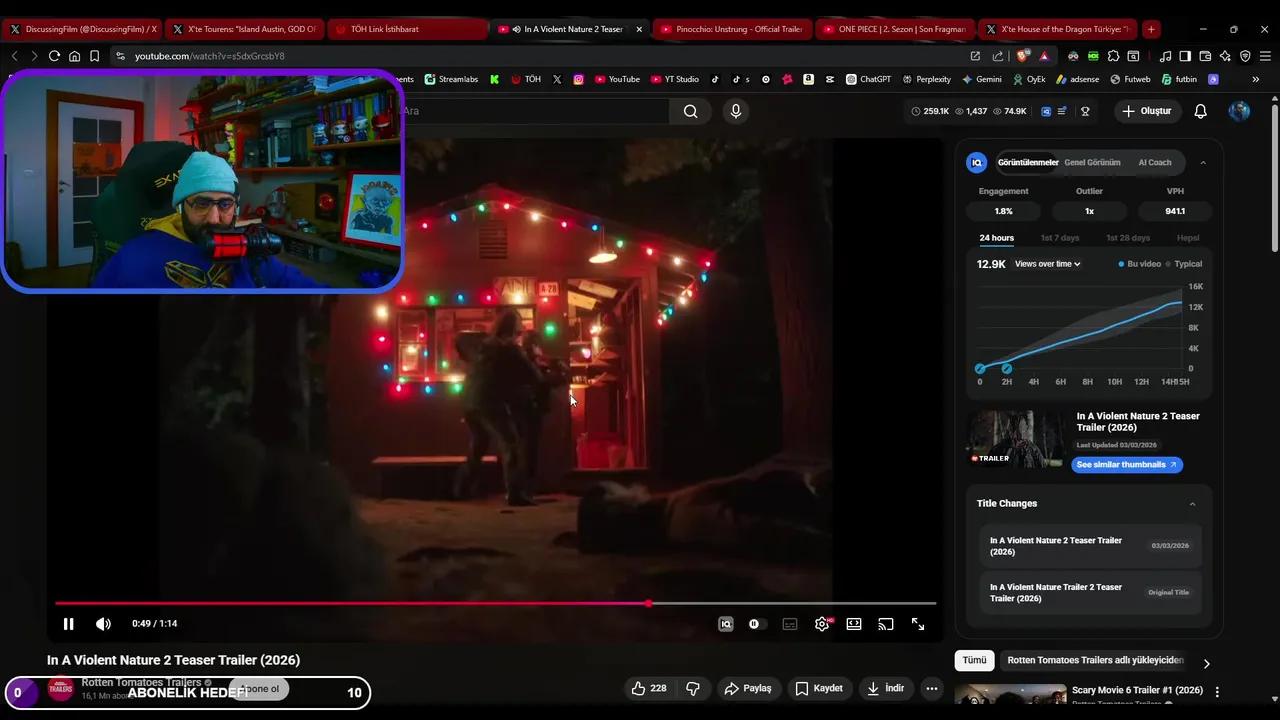This screenshot has height=720, width=1280.
Task: Switch to ONE PIECE 2. Sezon tab
Action: pyautogui.click(x=894, y=29)
